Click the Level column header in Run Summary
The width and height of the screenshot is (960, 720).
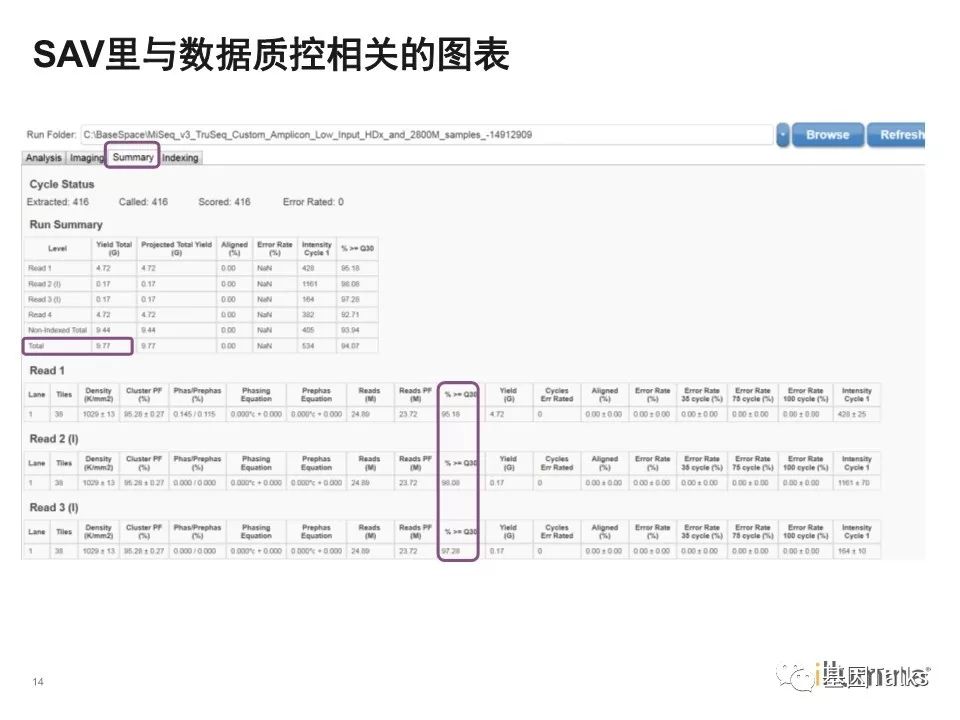coord(58,249)
